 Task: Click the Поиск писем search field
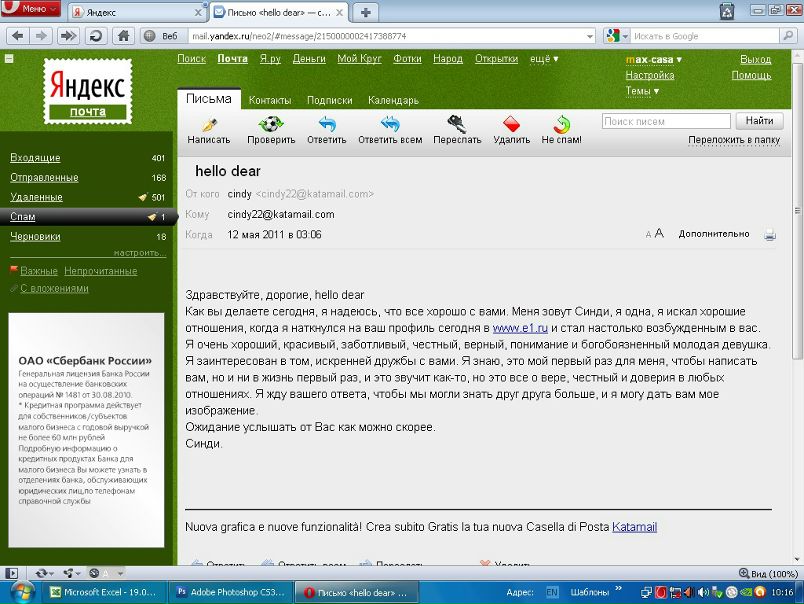[x=665, y=121]
